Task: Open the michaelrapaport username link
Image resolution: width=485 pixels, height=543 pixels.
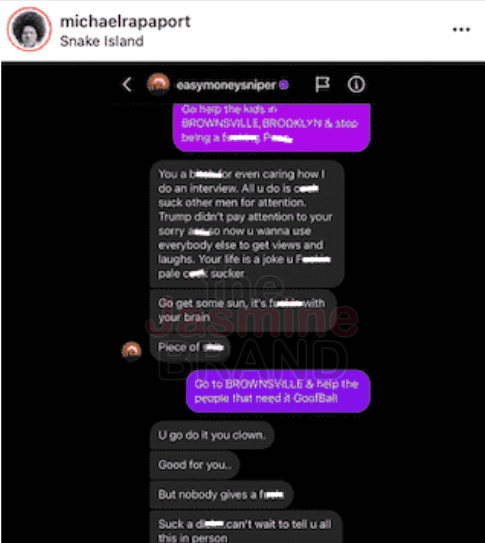Action: click(125, 22)
